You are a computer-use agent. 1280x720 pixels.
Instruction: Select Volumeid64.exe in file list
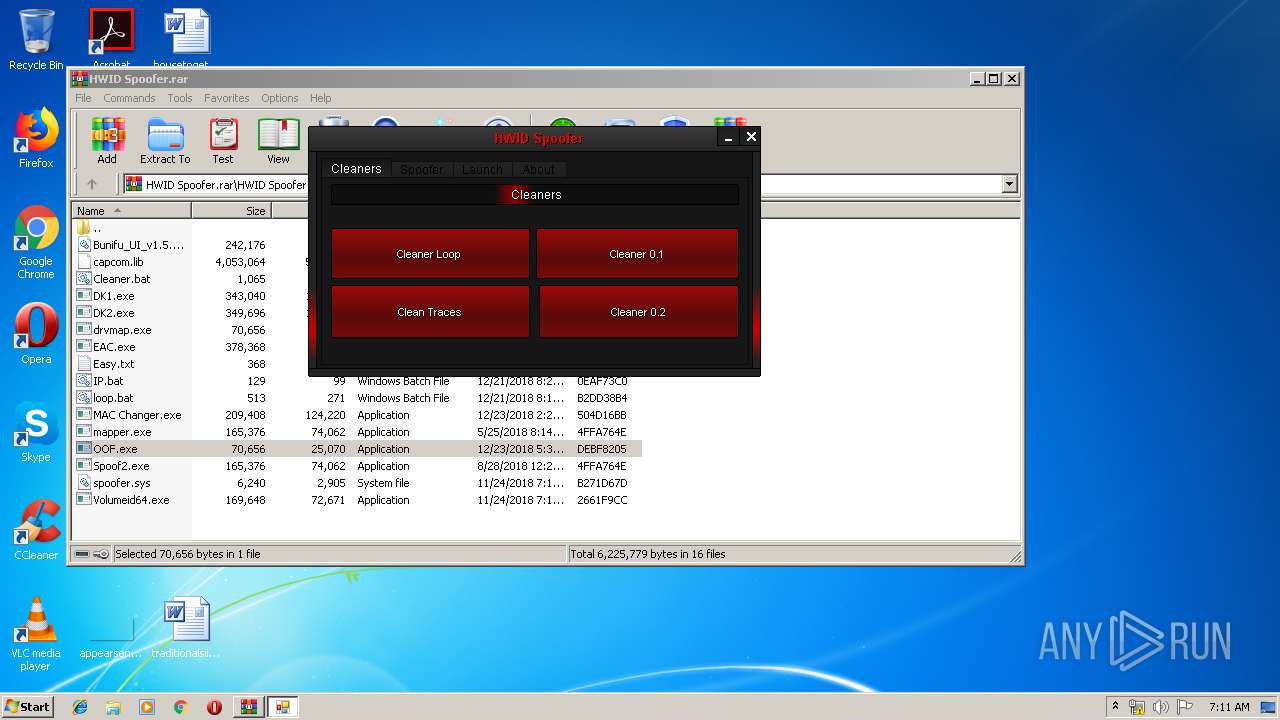click(x=131, y=500)
